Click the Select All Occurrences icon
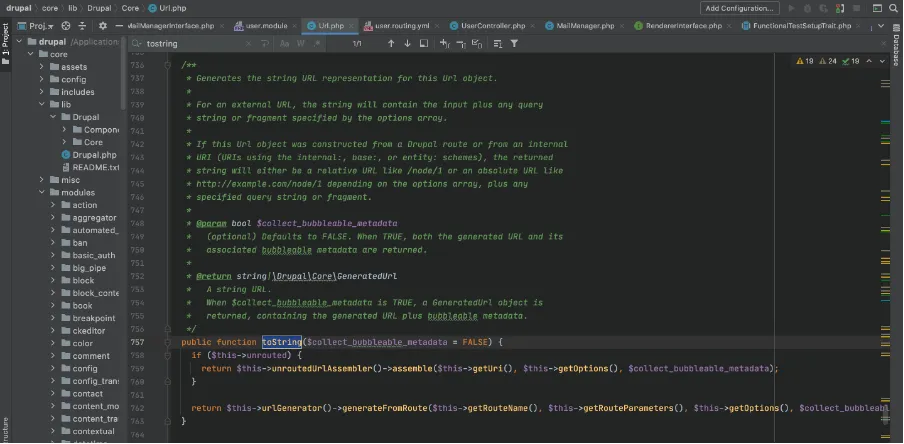The image size is (904, 444). click(x=477, y=43)
